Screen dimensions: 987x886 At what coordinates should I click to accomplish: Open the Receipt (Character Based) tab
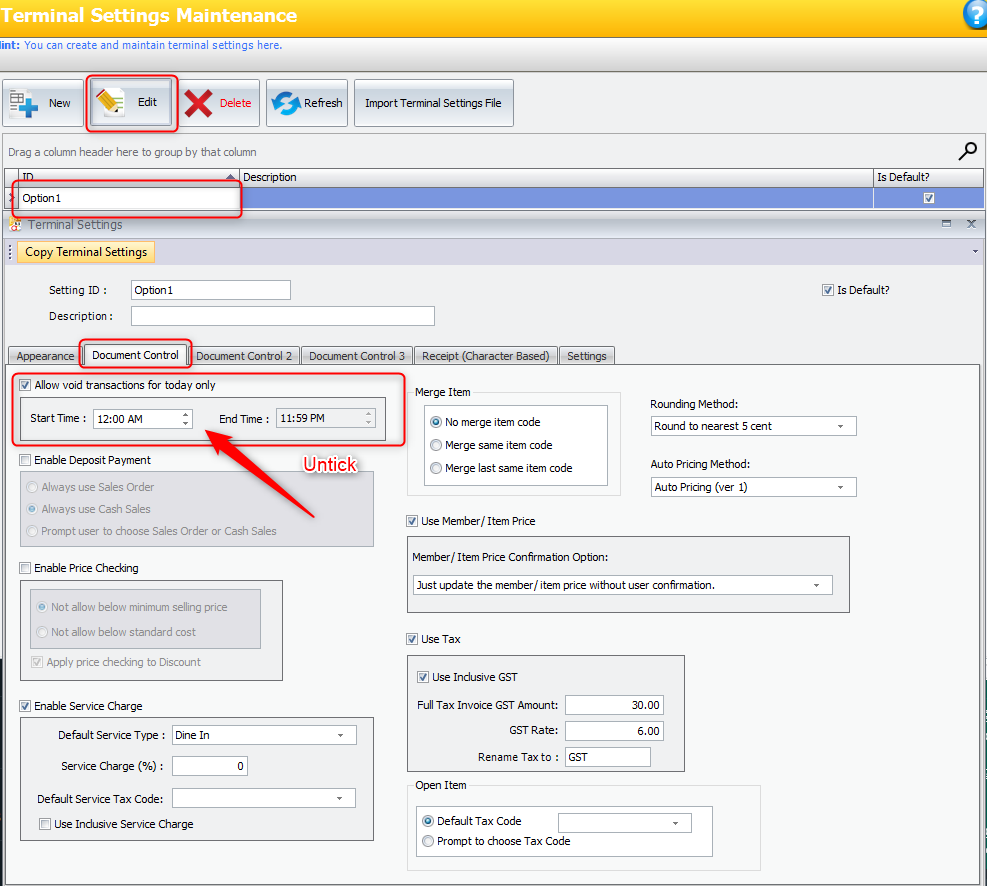[485, 356]
